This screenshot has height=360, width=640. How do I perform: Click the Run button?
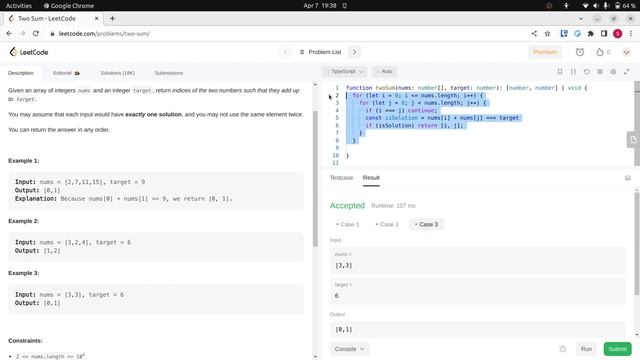(586, 349)
